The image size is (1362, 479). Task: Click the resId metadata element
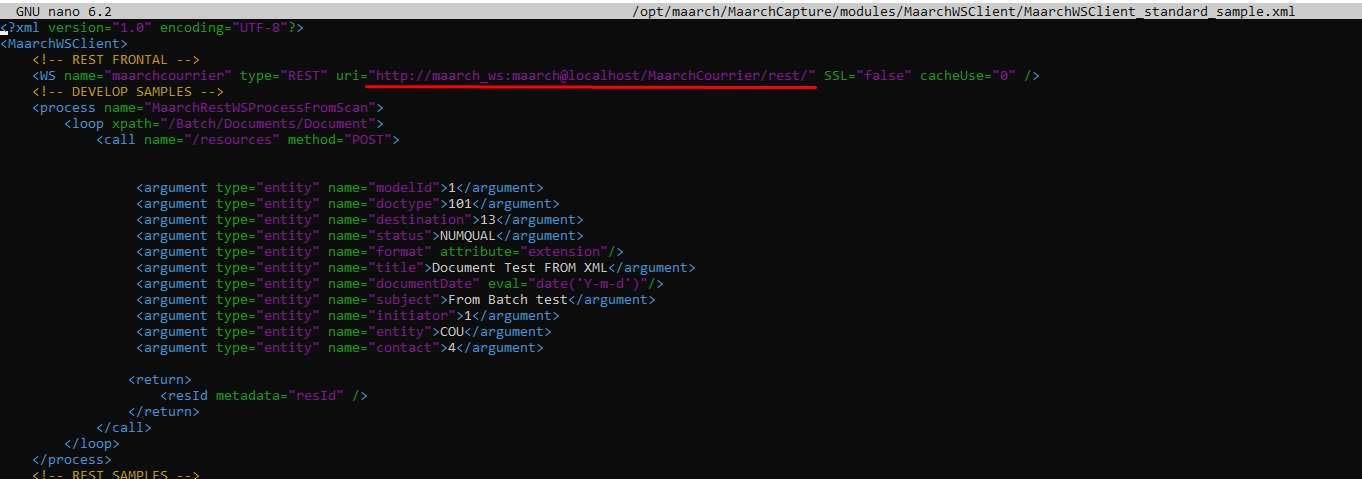click(263, 396)
